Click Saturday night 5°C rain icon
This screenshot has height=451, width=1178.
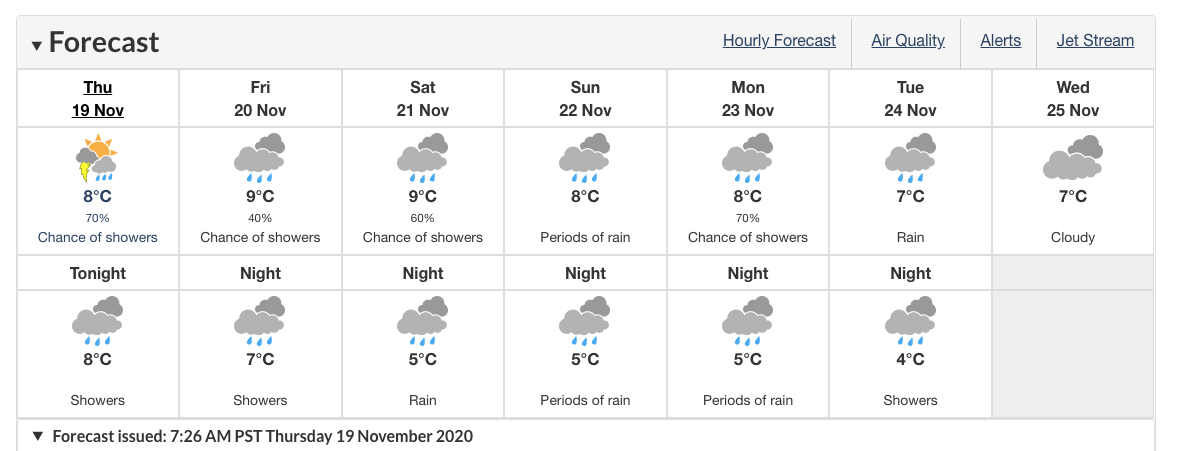(x=422, y=321)
